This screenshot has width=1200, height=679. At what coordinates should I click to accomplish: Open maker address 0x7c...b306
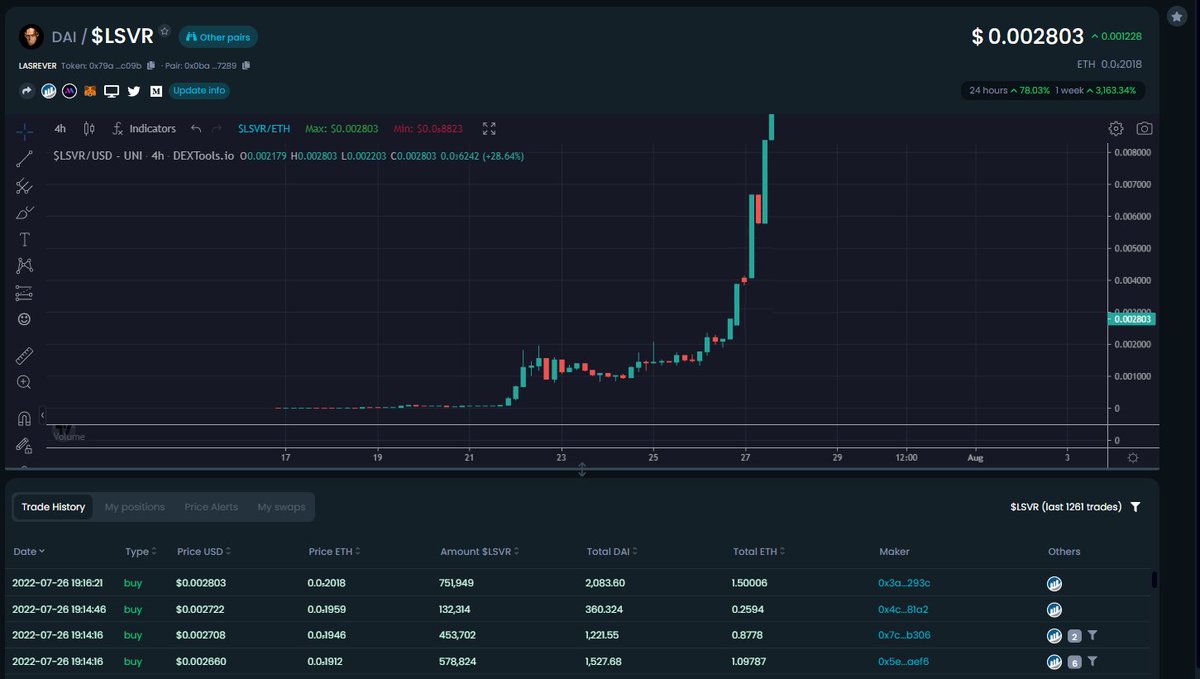pos(904,635)
